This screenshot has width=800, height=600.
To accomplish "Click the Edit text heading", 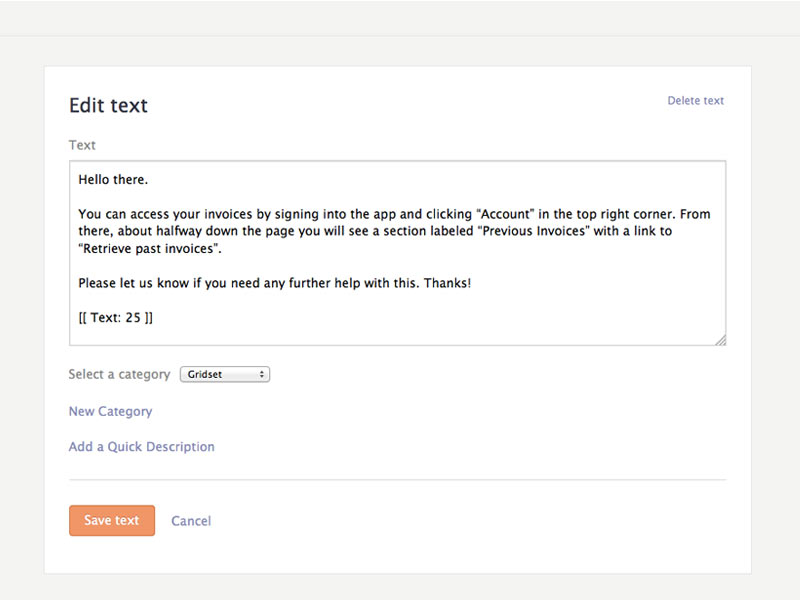I will 108,105.
